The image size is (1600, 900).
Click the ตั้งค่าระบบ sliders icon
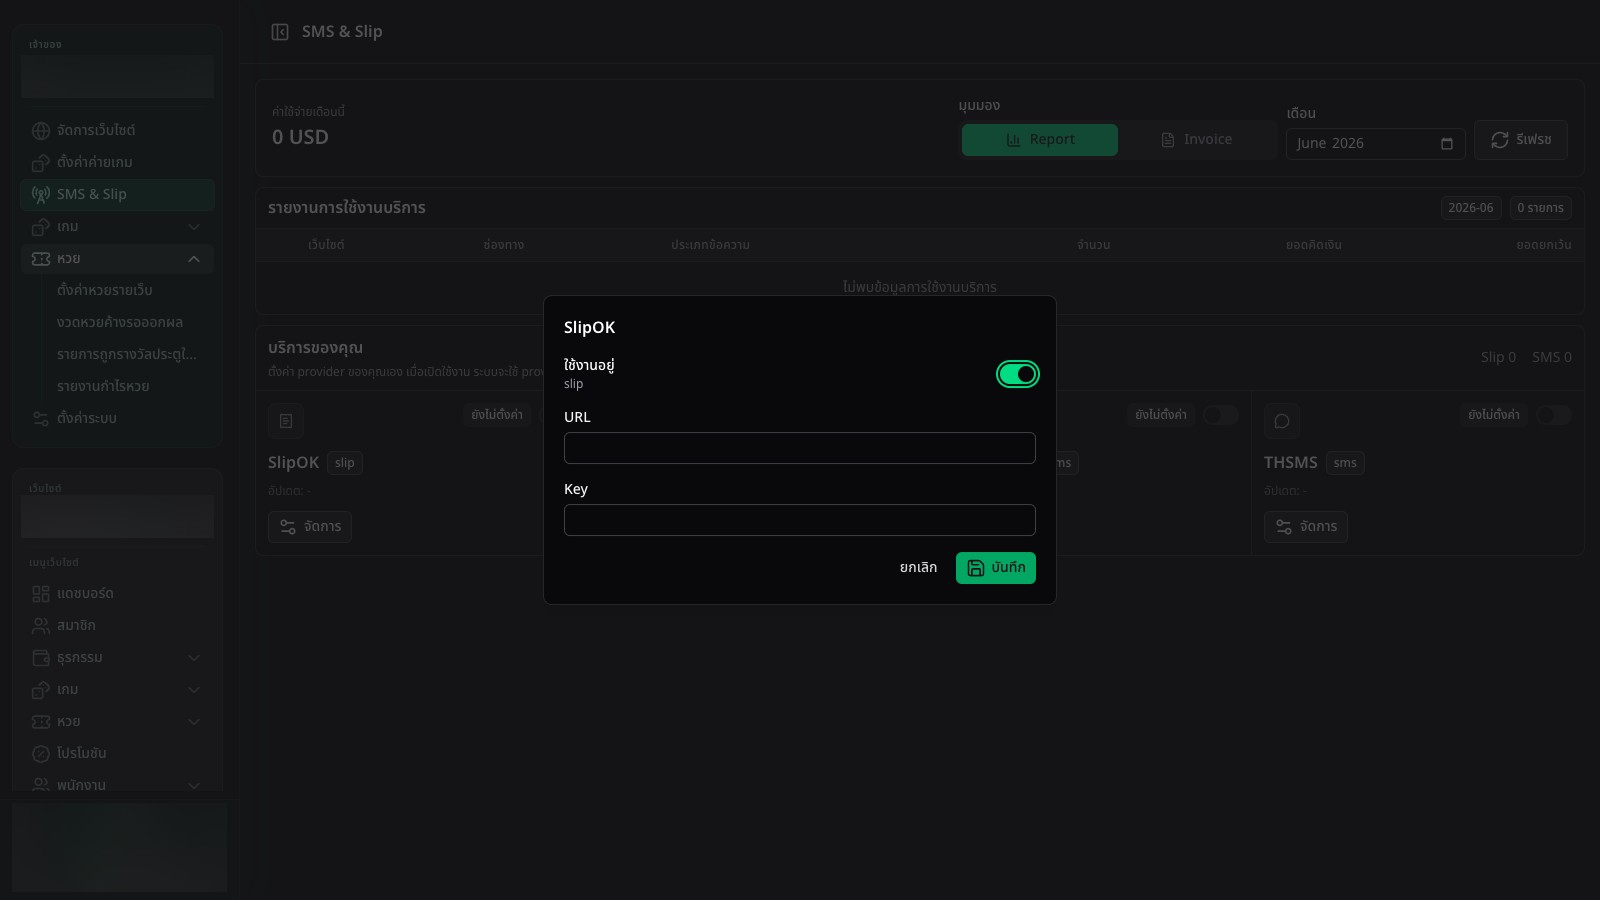point(41,419)
